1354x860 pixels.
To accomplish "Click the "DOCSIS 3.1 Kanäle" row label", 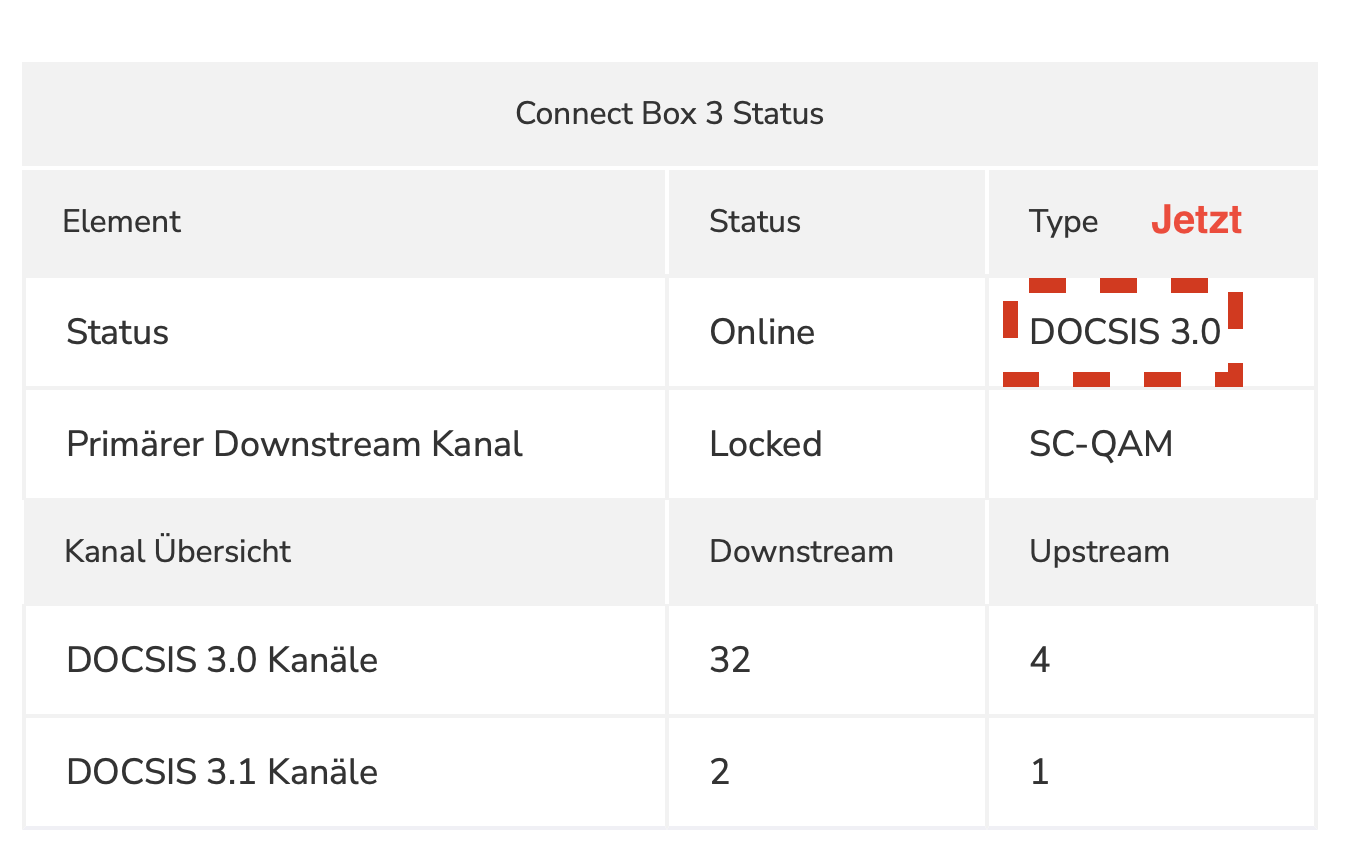I will (222, 772).
